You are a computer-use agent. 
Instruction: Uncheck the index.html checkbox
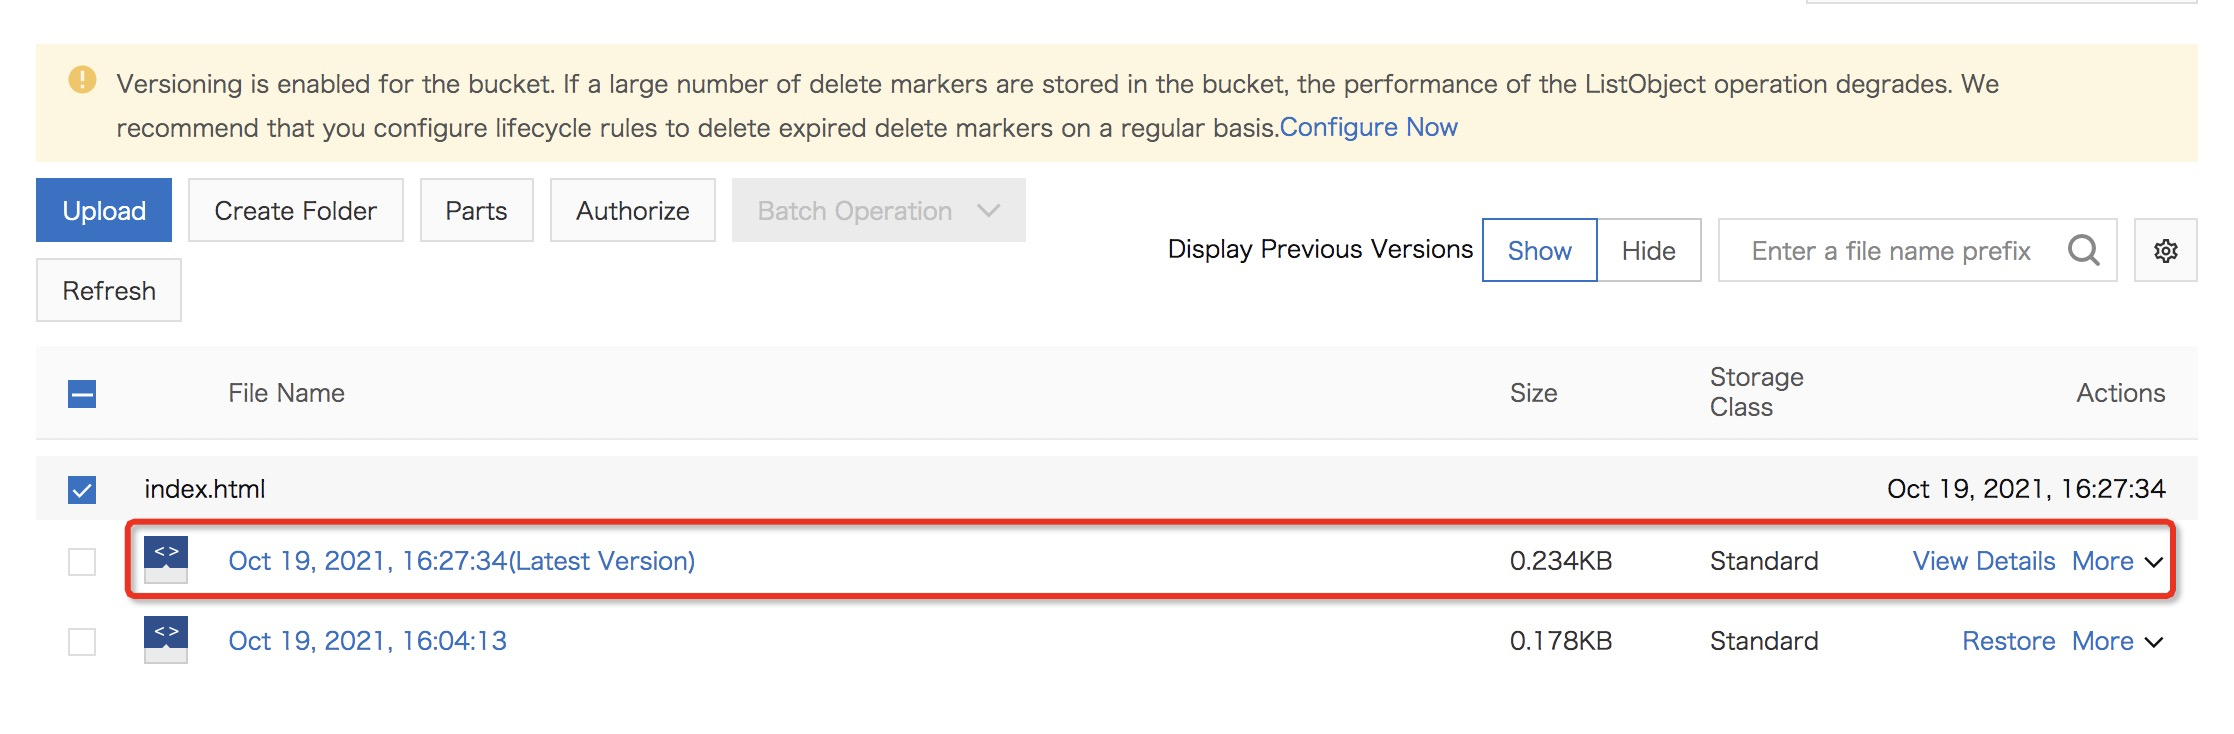(82, 490)
